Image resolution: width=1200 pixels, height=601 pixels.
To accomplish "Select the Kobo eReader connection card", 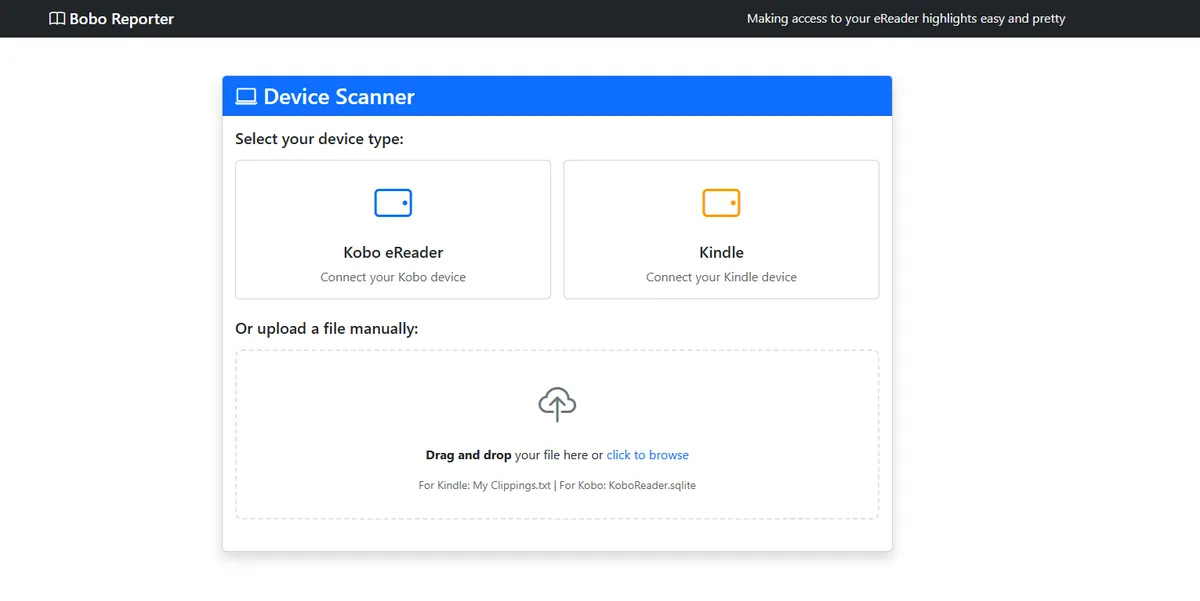I will point(392,229).
